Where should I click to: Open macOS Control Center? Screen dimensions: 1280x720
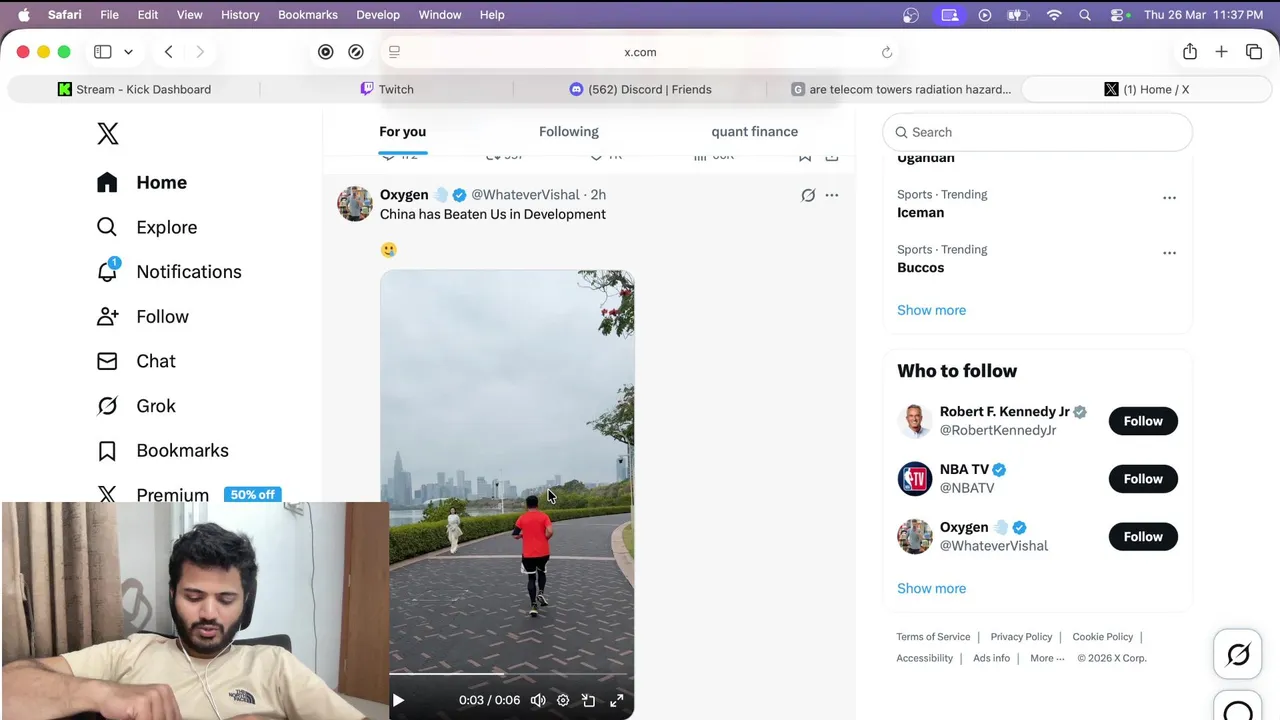pos(1118,15)
